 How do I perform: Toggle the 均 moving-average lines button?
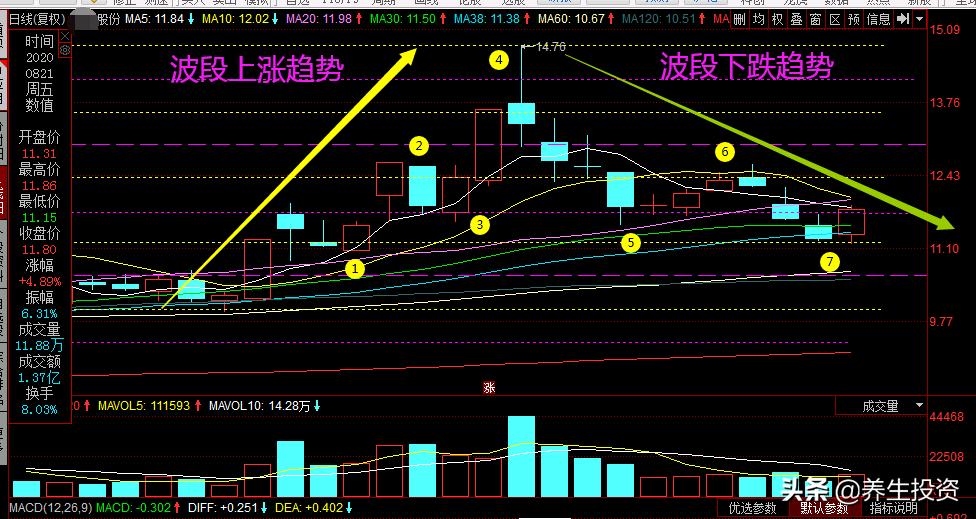coord(758,19)
